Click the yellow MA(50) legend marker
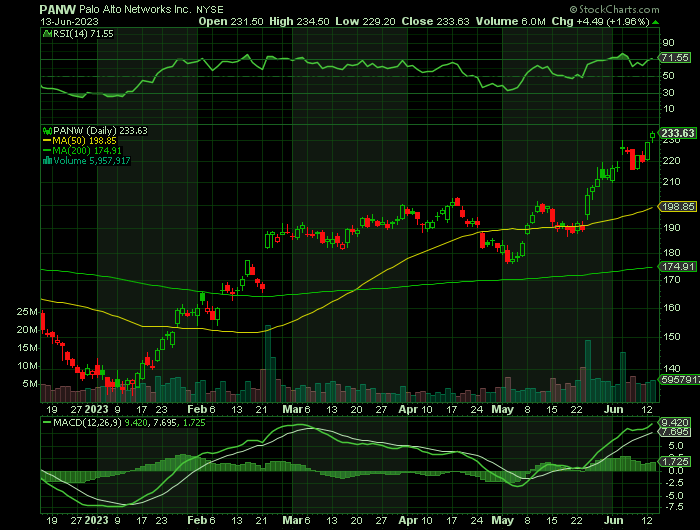 click(x=45, y=140)
